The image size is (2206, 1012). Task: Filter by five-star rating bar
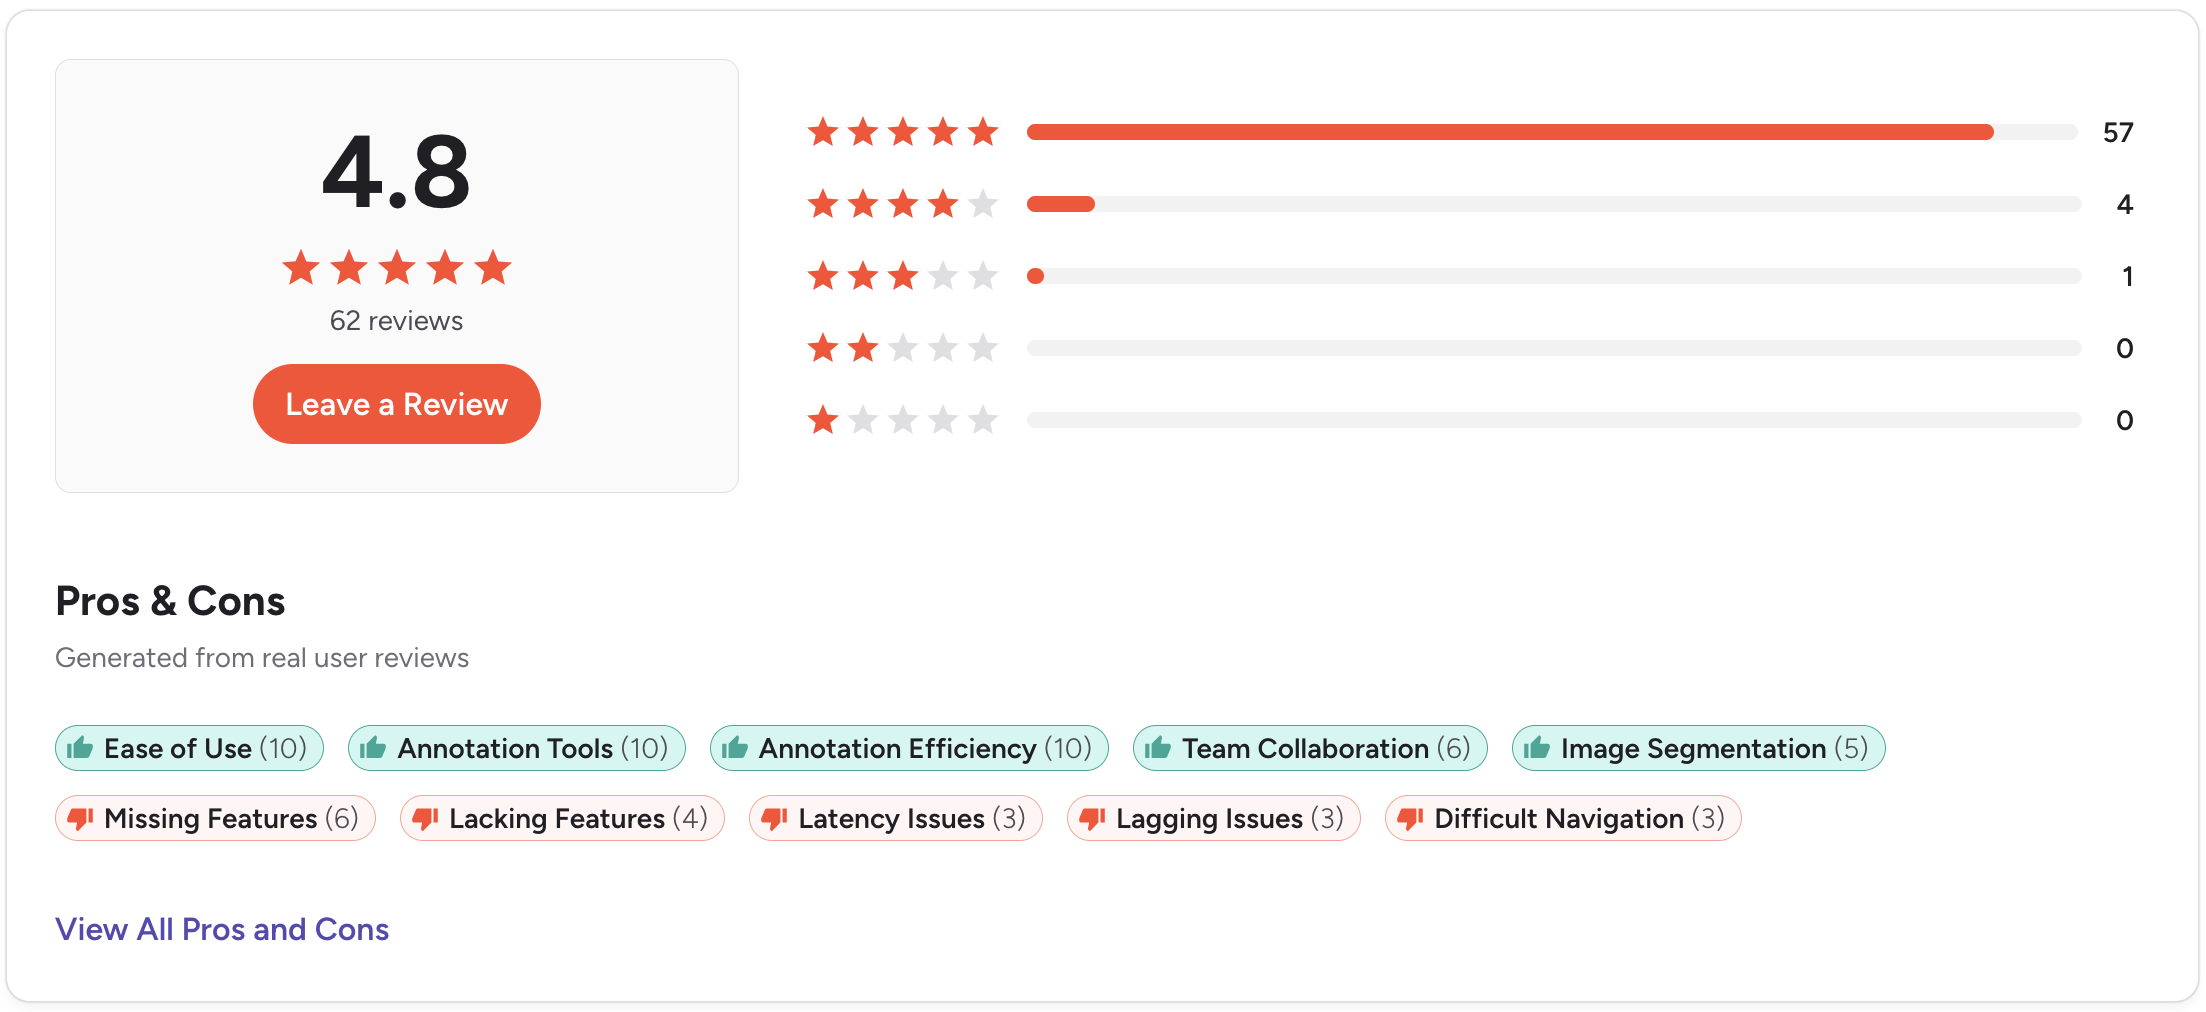pyautogui.click(x=1553, y=132)
